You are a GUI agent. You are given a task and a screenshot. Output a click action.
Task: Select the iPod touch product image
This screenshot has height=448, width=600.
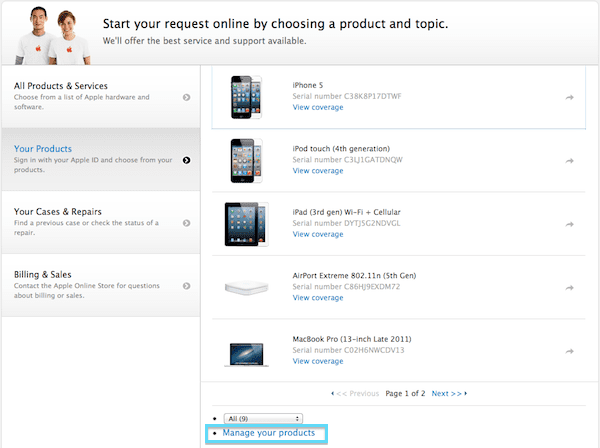click(246, 161)
